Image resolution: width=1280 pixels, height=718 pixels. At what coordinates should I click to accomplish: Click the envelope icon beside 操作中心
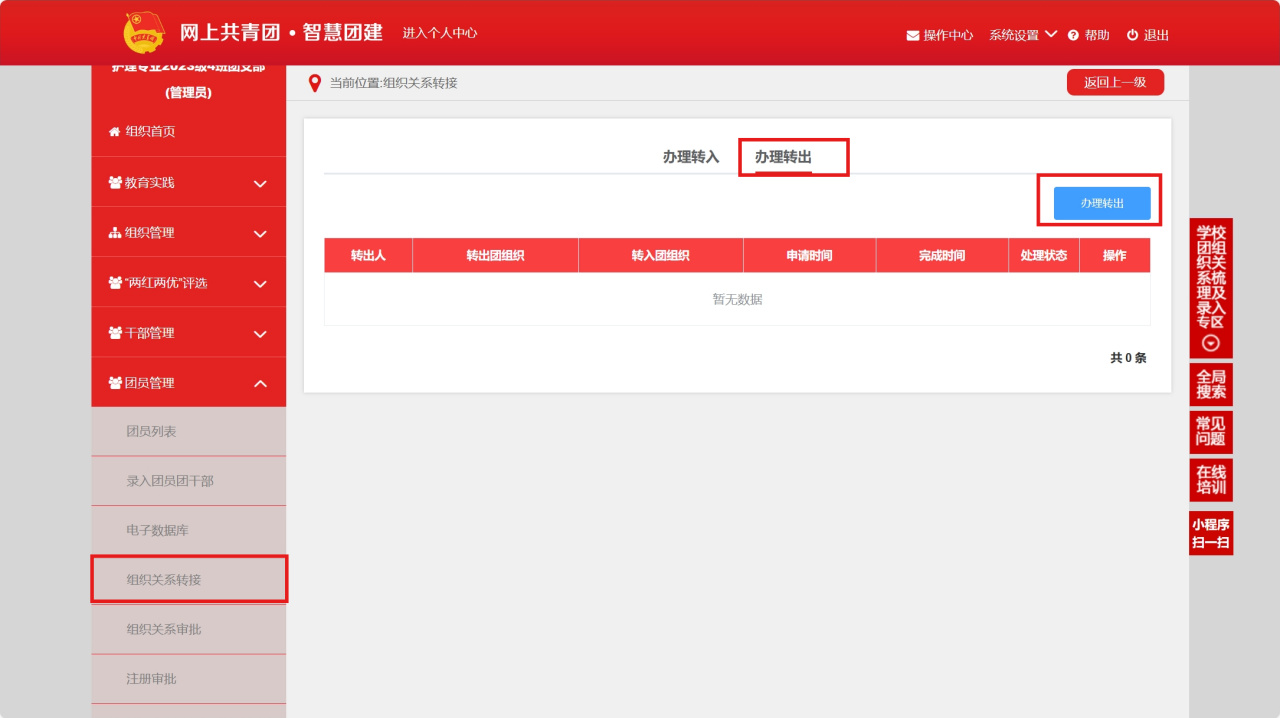[912, 35]
